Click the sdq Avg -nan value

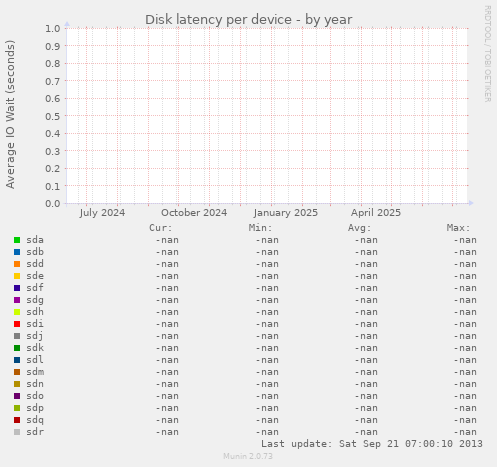tap(366, 420)
